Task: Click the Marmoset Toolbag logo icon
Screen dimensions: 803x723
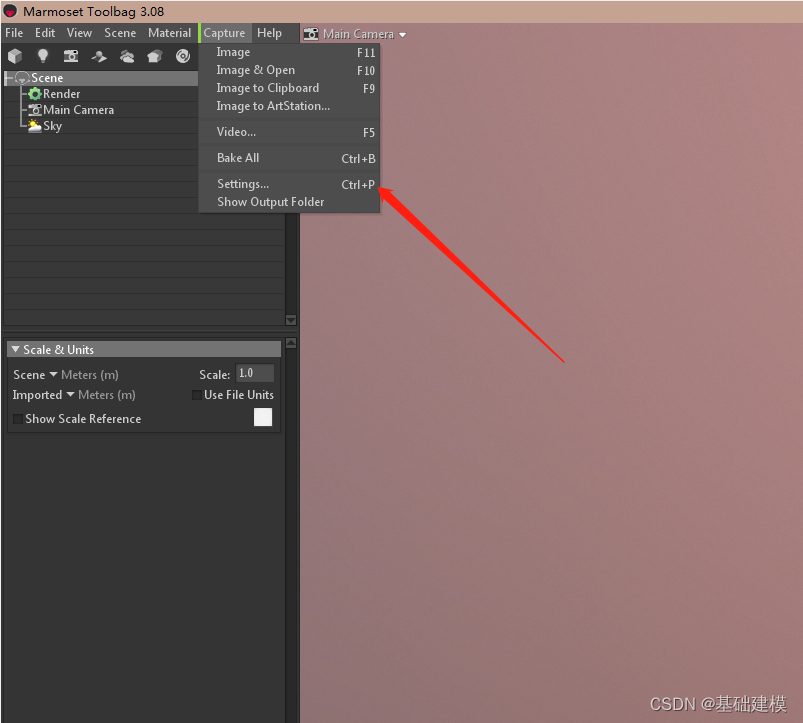Action: (x=10, y=11)
